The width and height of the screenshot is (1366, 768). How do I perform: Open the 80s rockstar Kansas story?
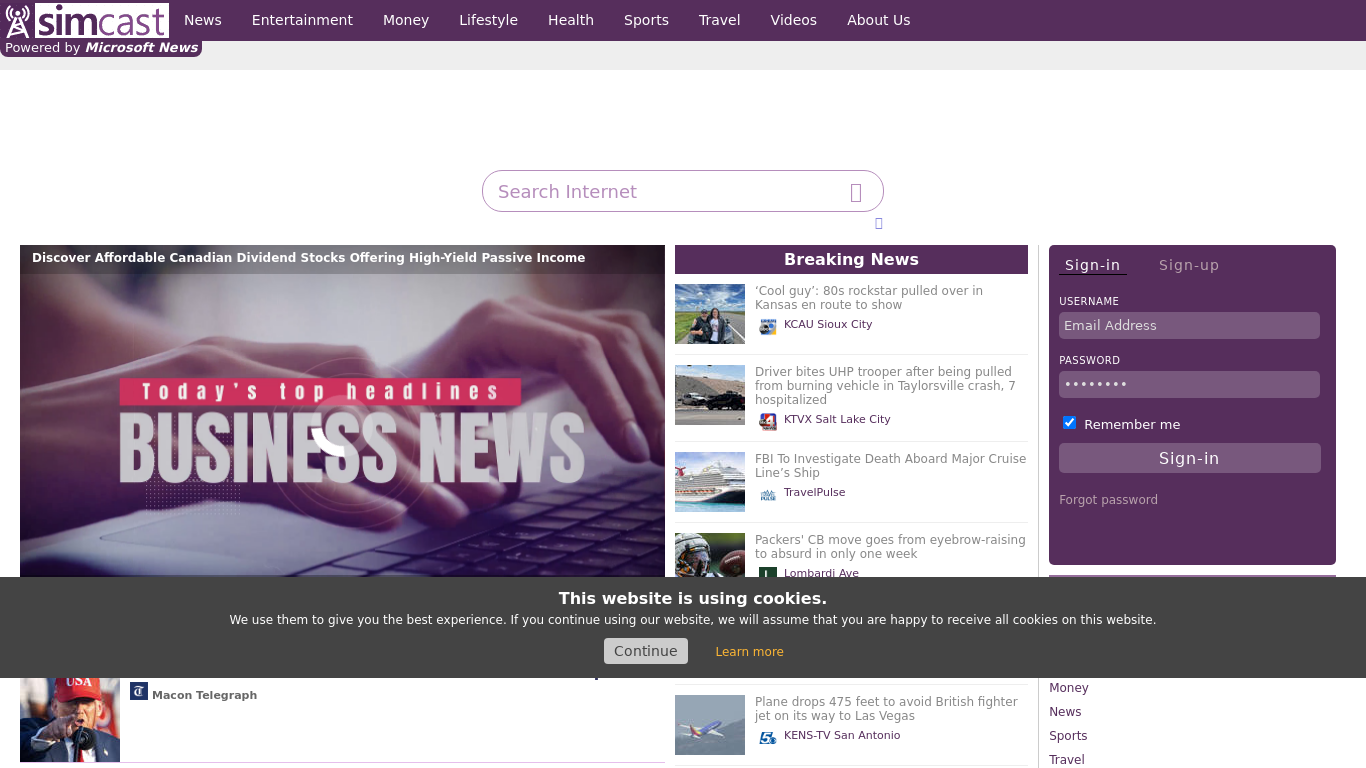tap(869, 298)
